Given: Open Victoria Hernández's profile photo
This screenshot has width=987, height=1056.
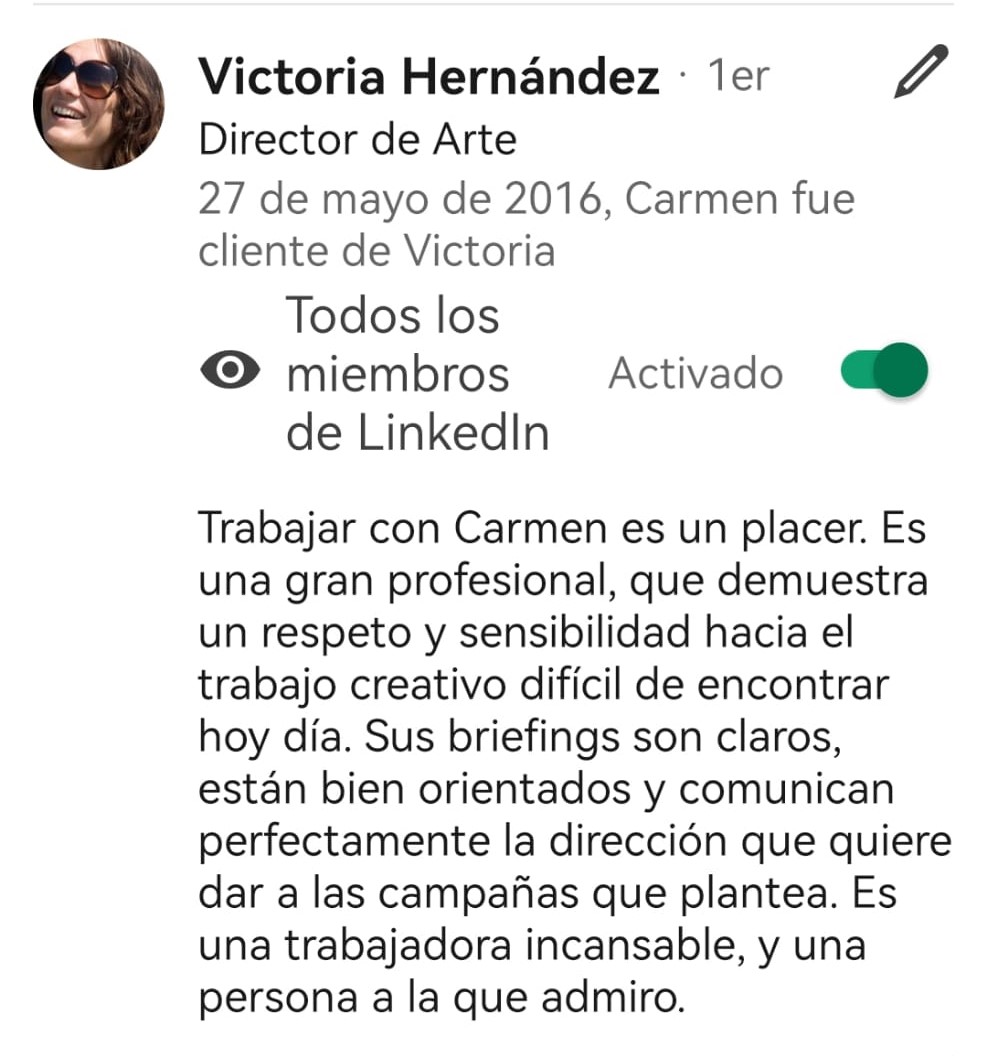Looking at the screenshot, I should point(99,104).
